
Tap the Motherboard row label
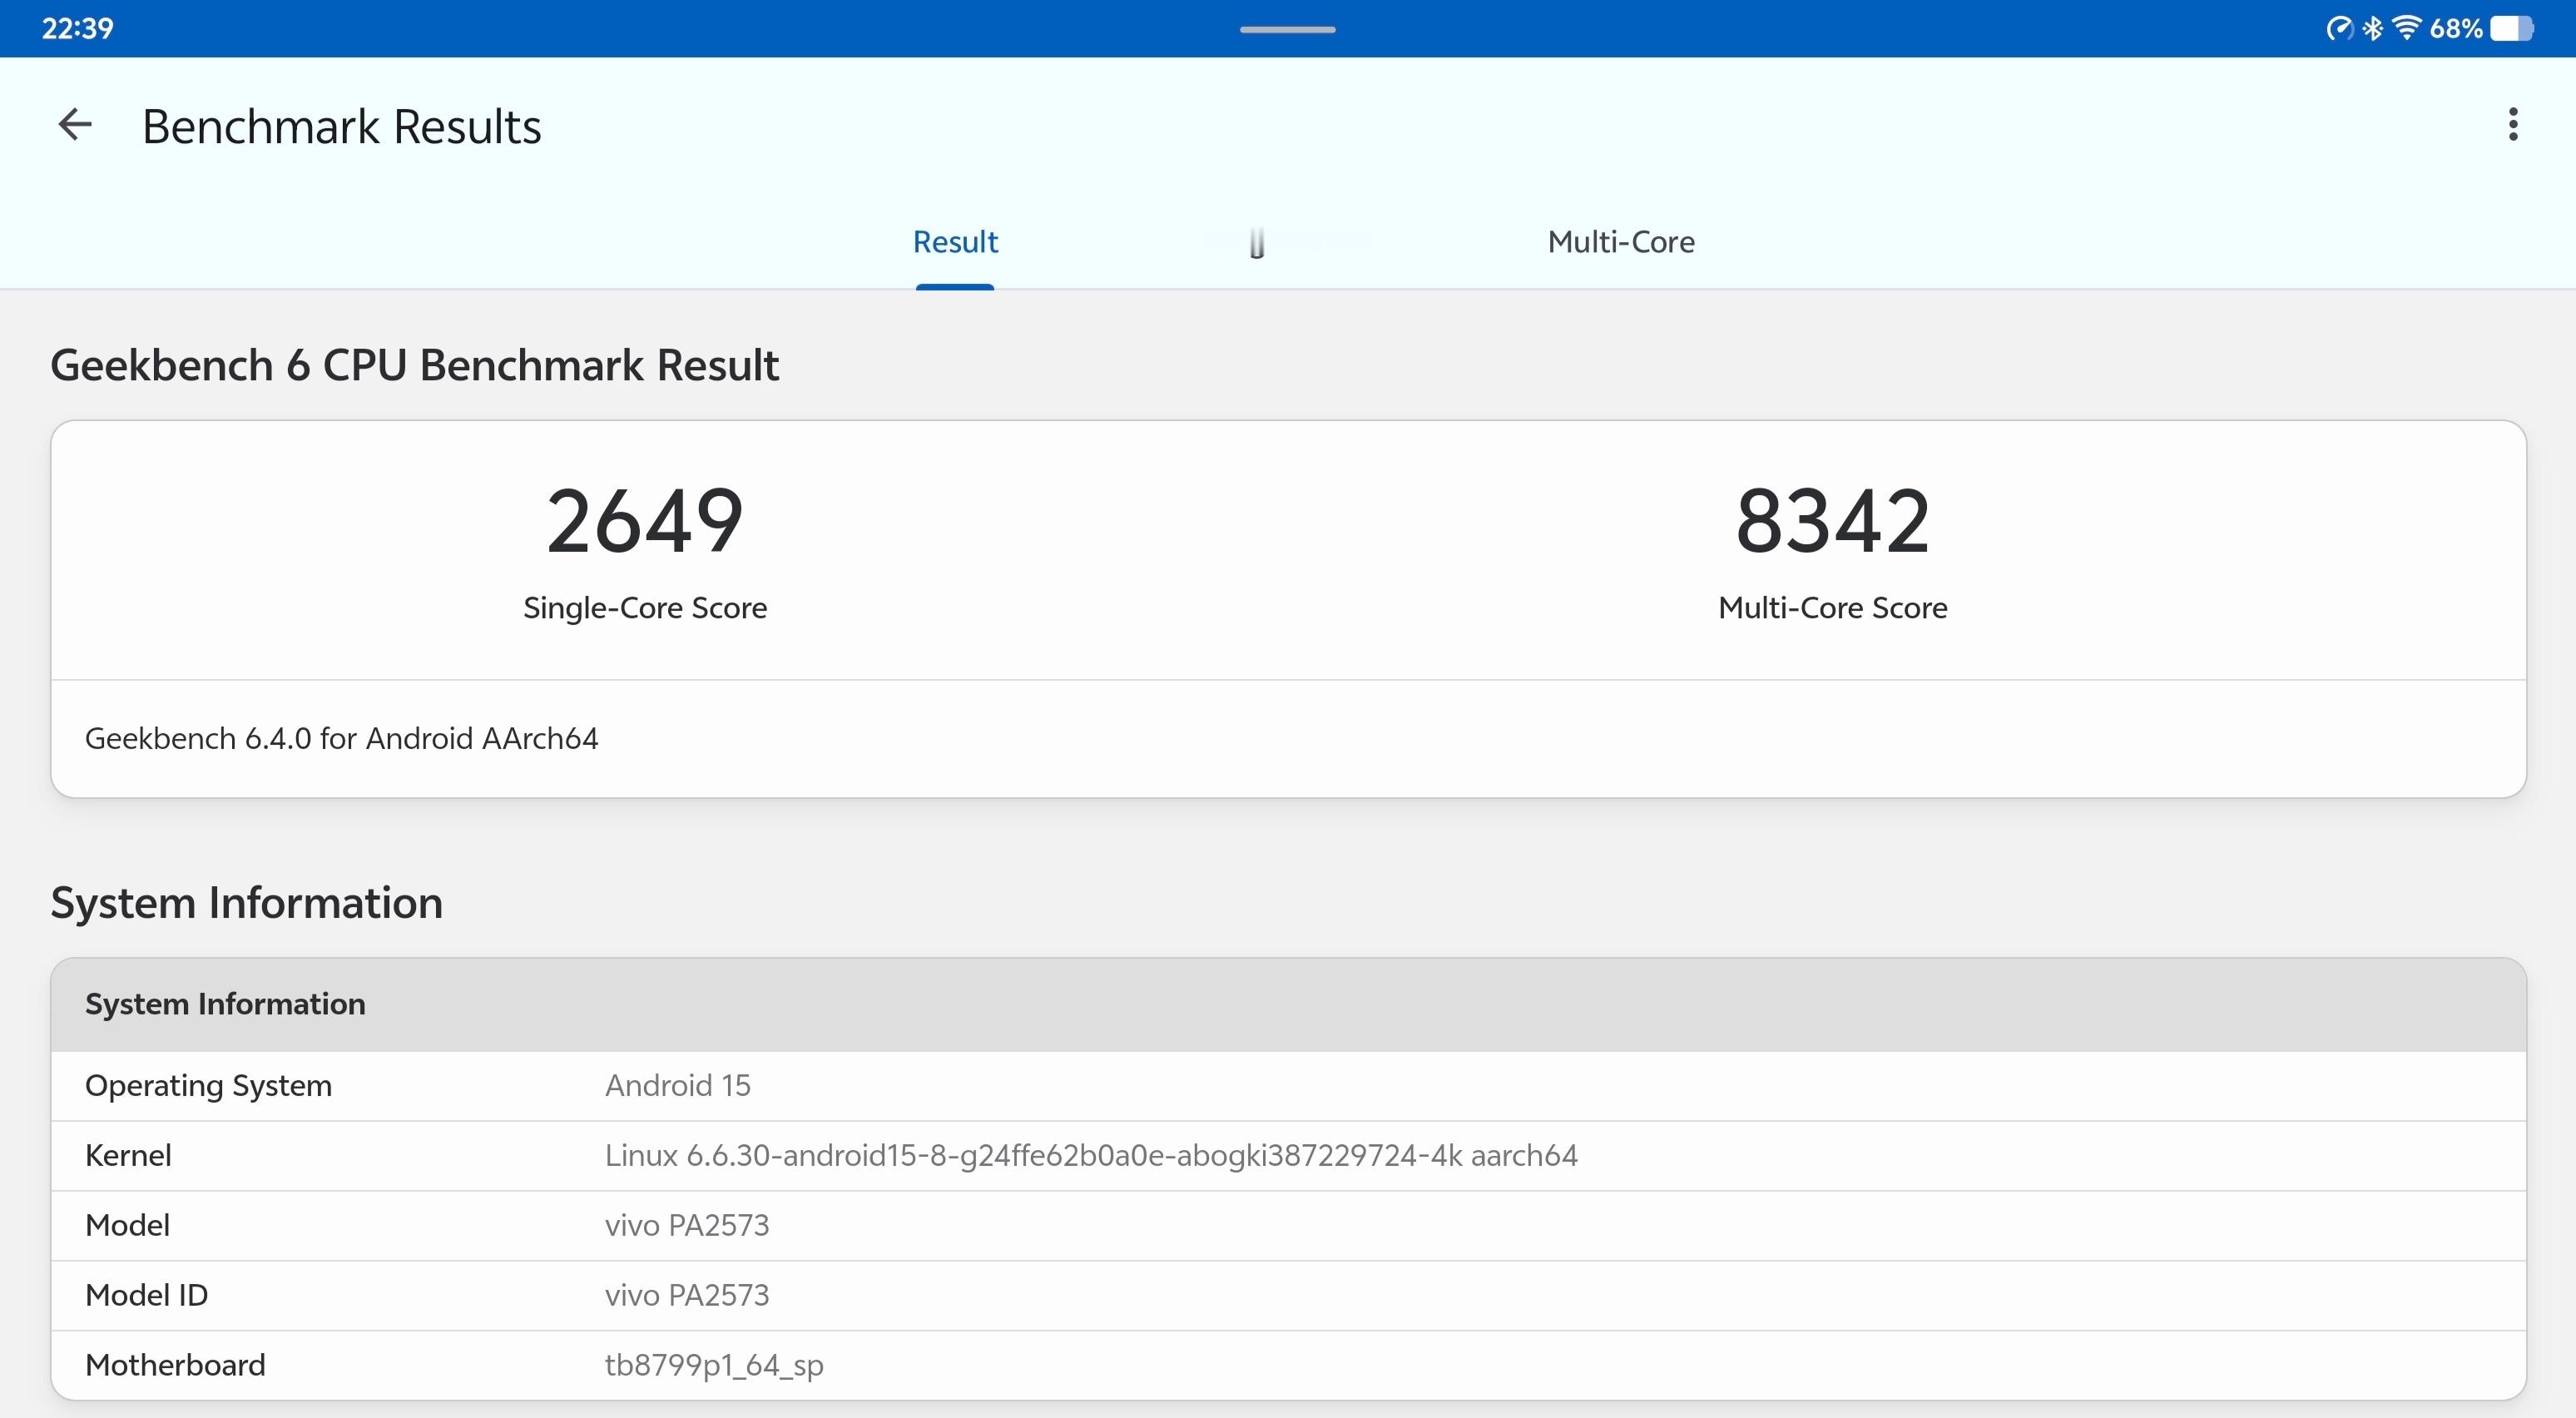pyautogui.click(x=175, y=1365)
